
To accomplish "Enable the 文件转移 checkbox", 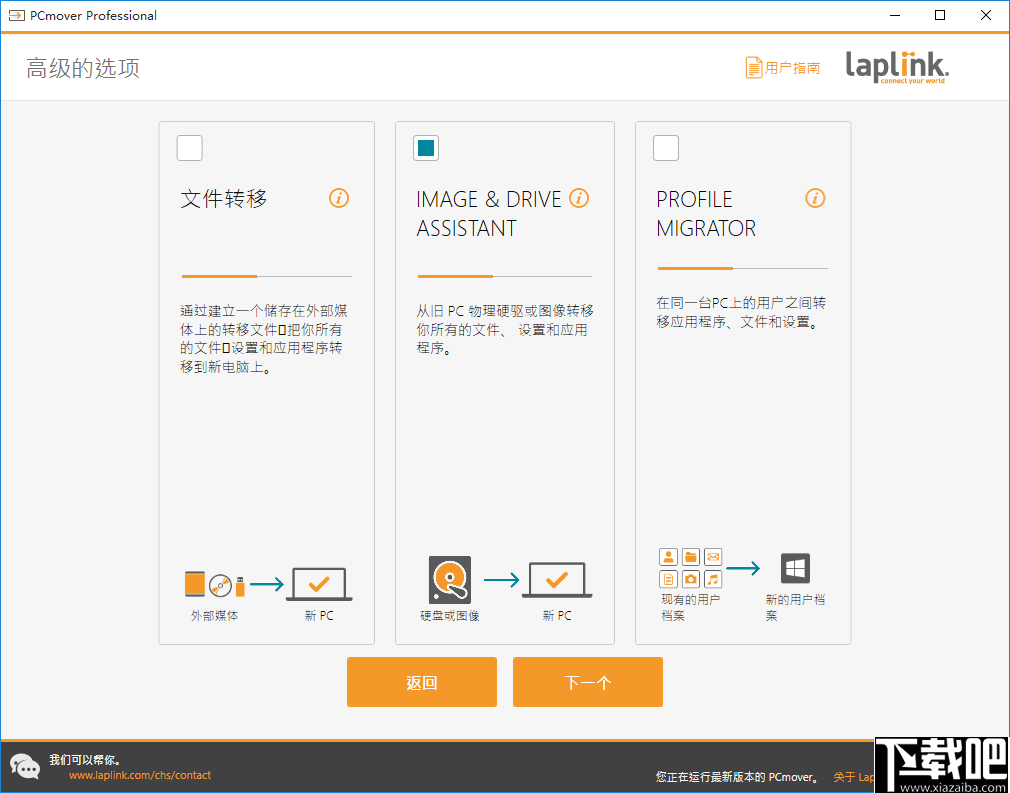I will pos(189,147).
